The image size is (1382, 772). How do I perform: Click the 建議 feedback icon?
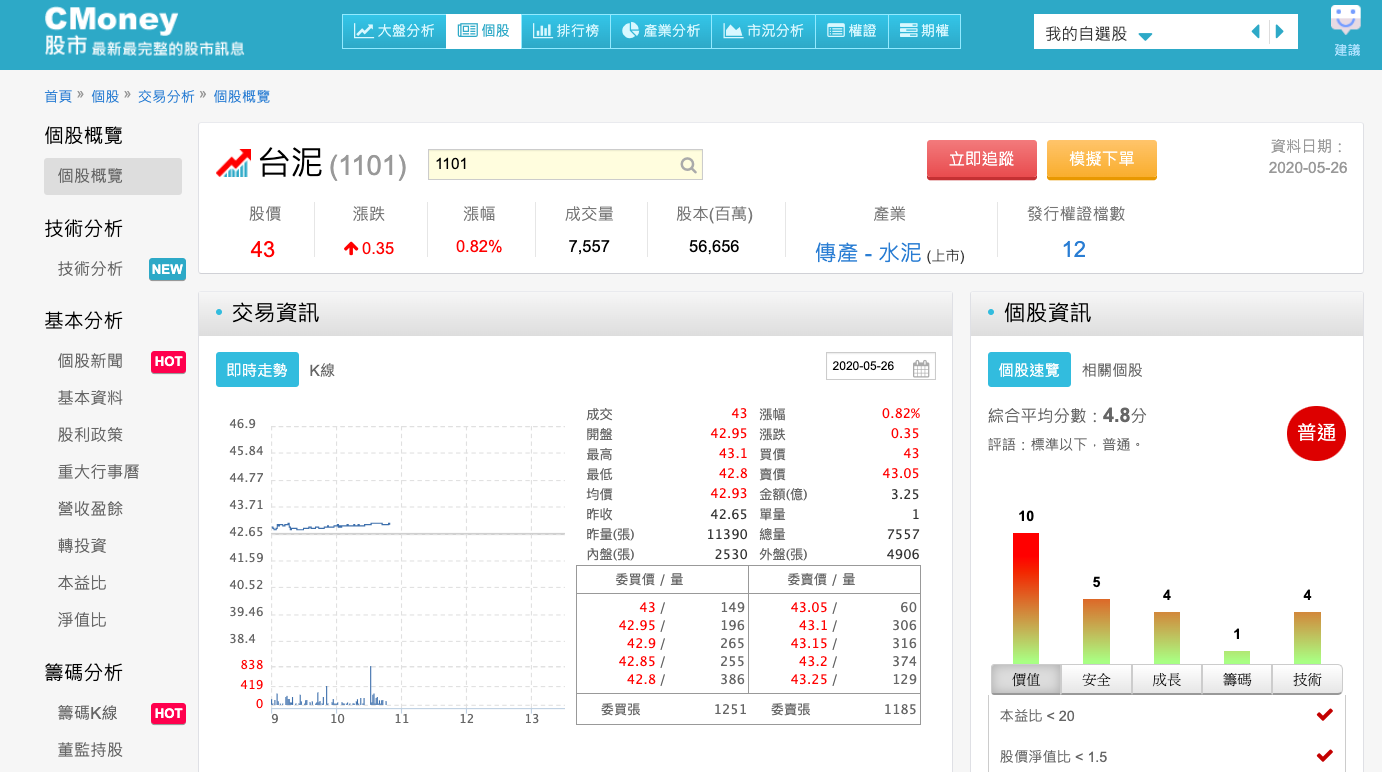tap(1346, 31)
